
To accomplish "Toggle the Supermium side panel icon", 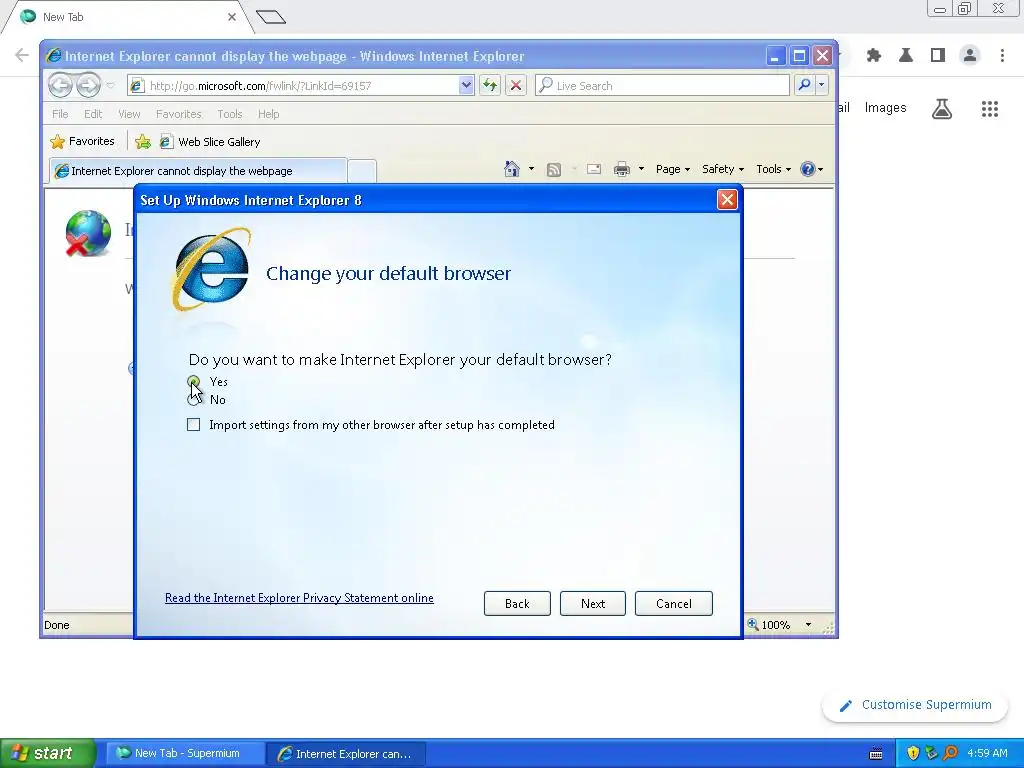I will [x=938, y=56].
